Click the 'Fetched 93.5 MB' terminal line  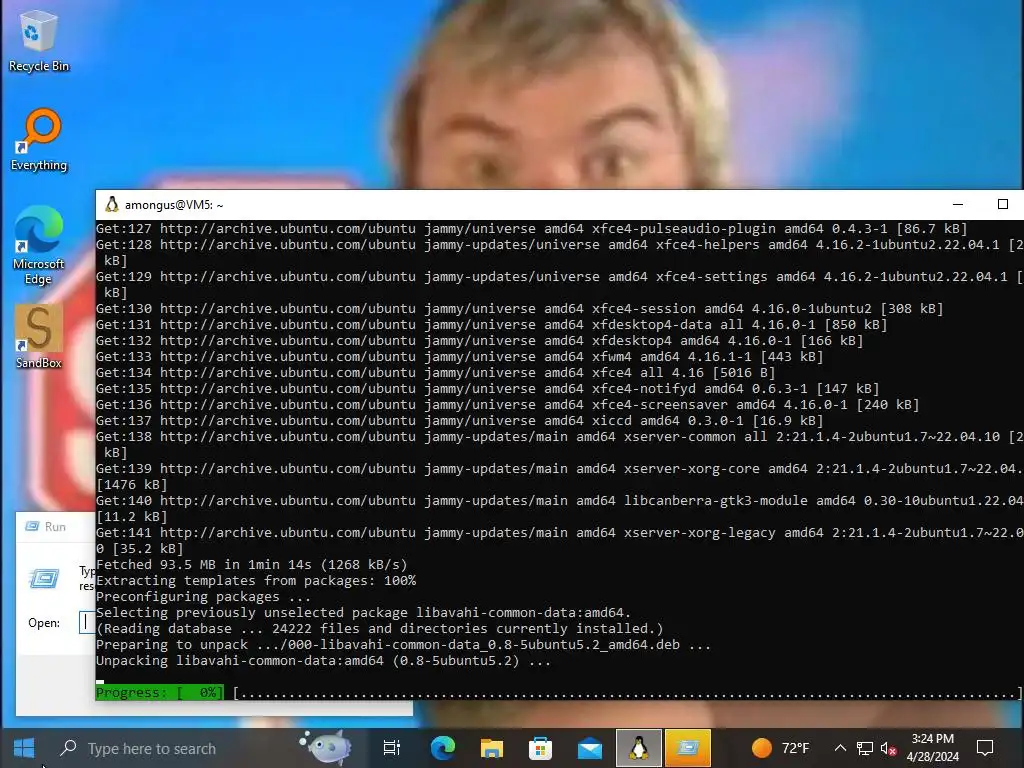[251, 564]
